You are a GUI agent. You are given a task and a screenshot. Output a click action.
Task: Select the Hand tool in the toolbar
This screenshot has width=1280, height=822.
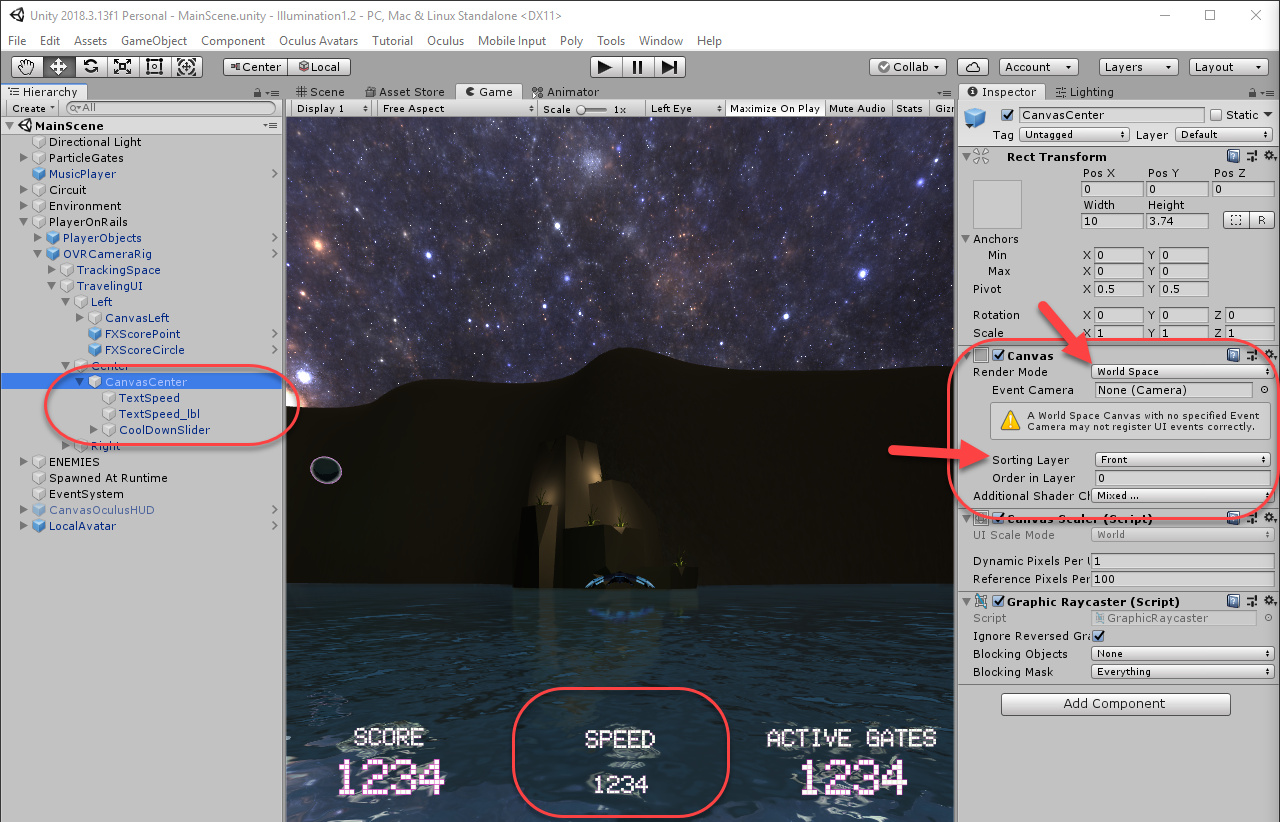pyautogui.click(x=26, y=66)
